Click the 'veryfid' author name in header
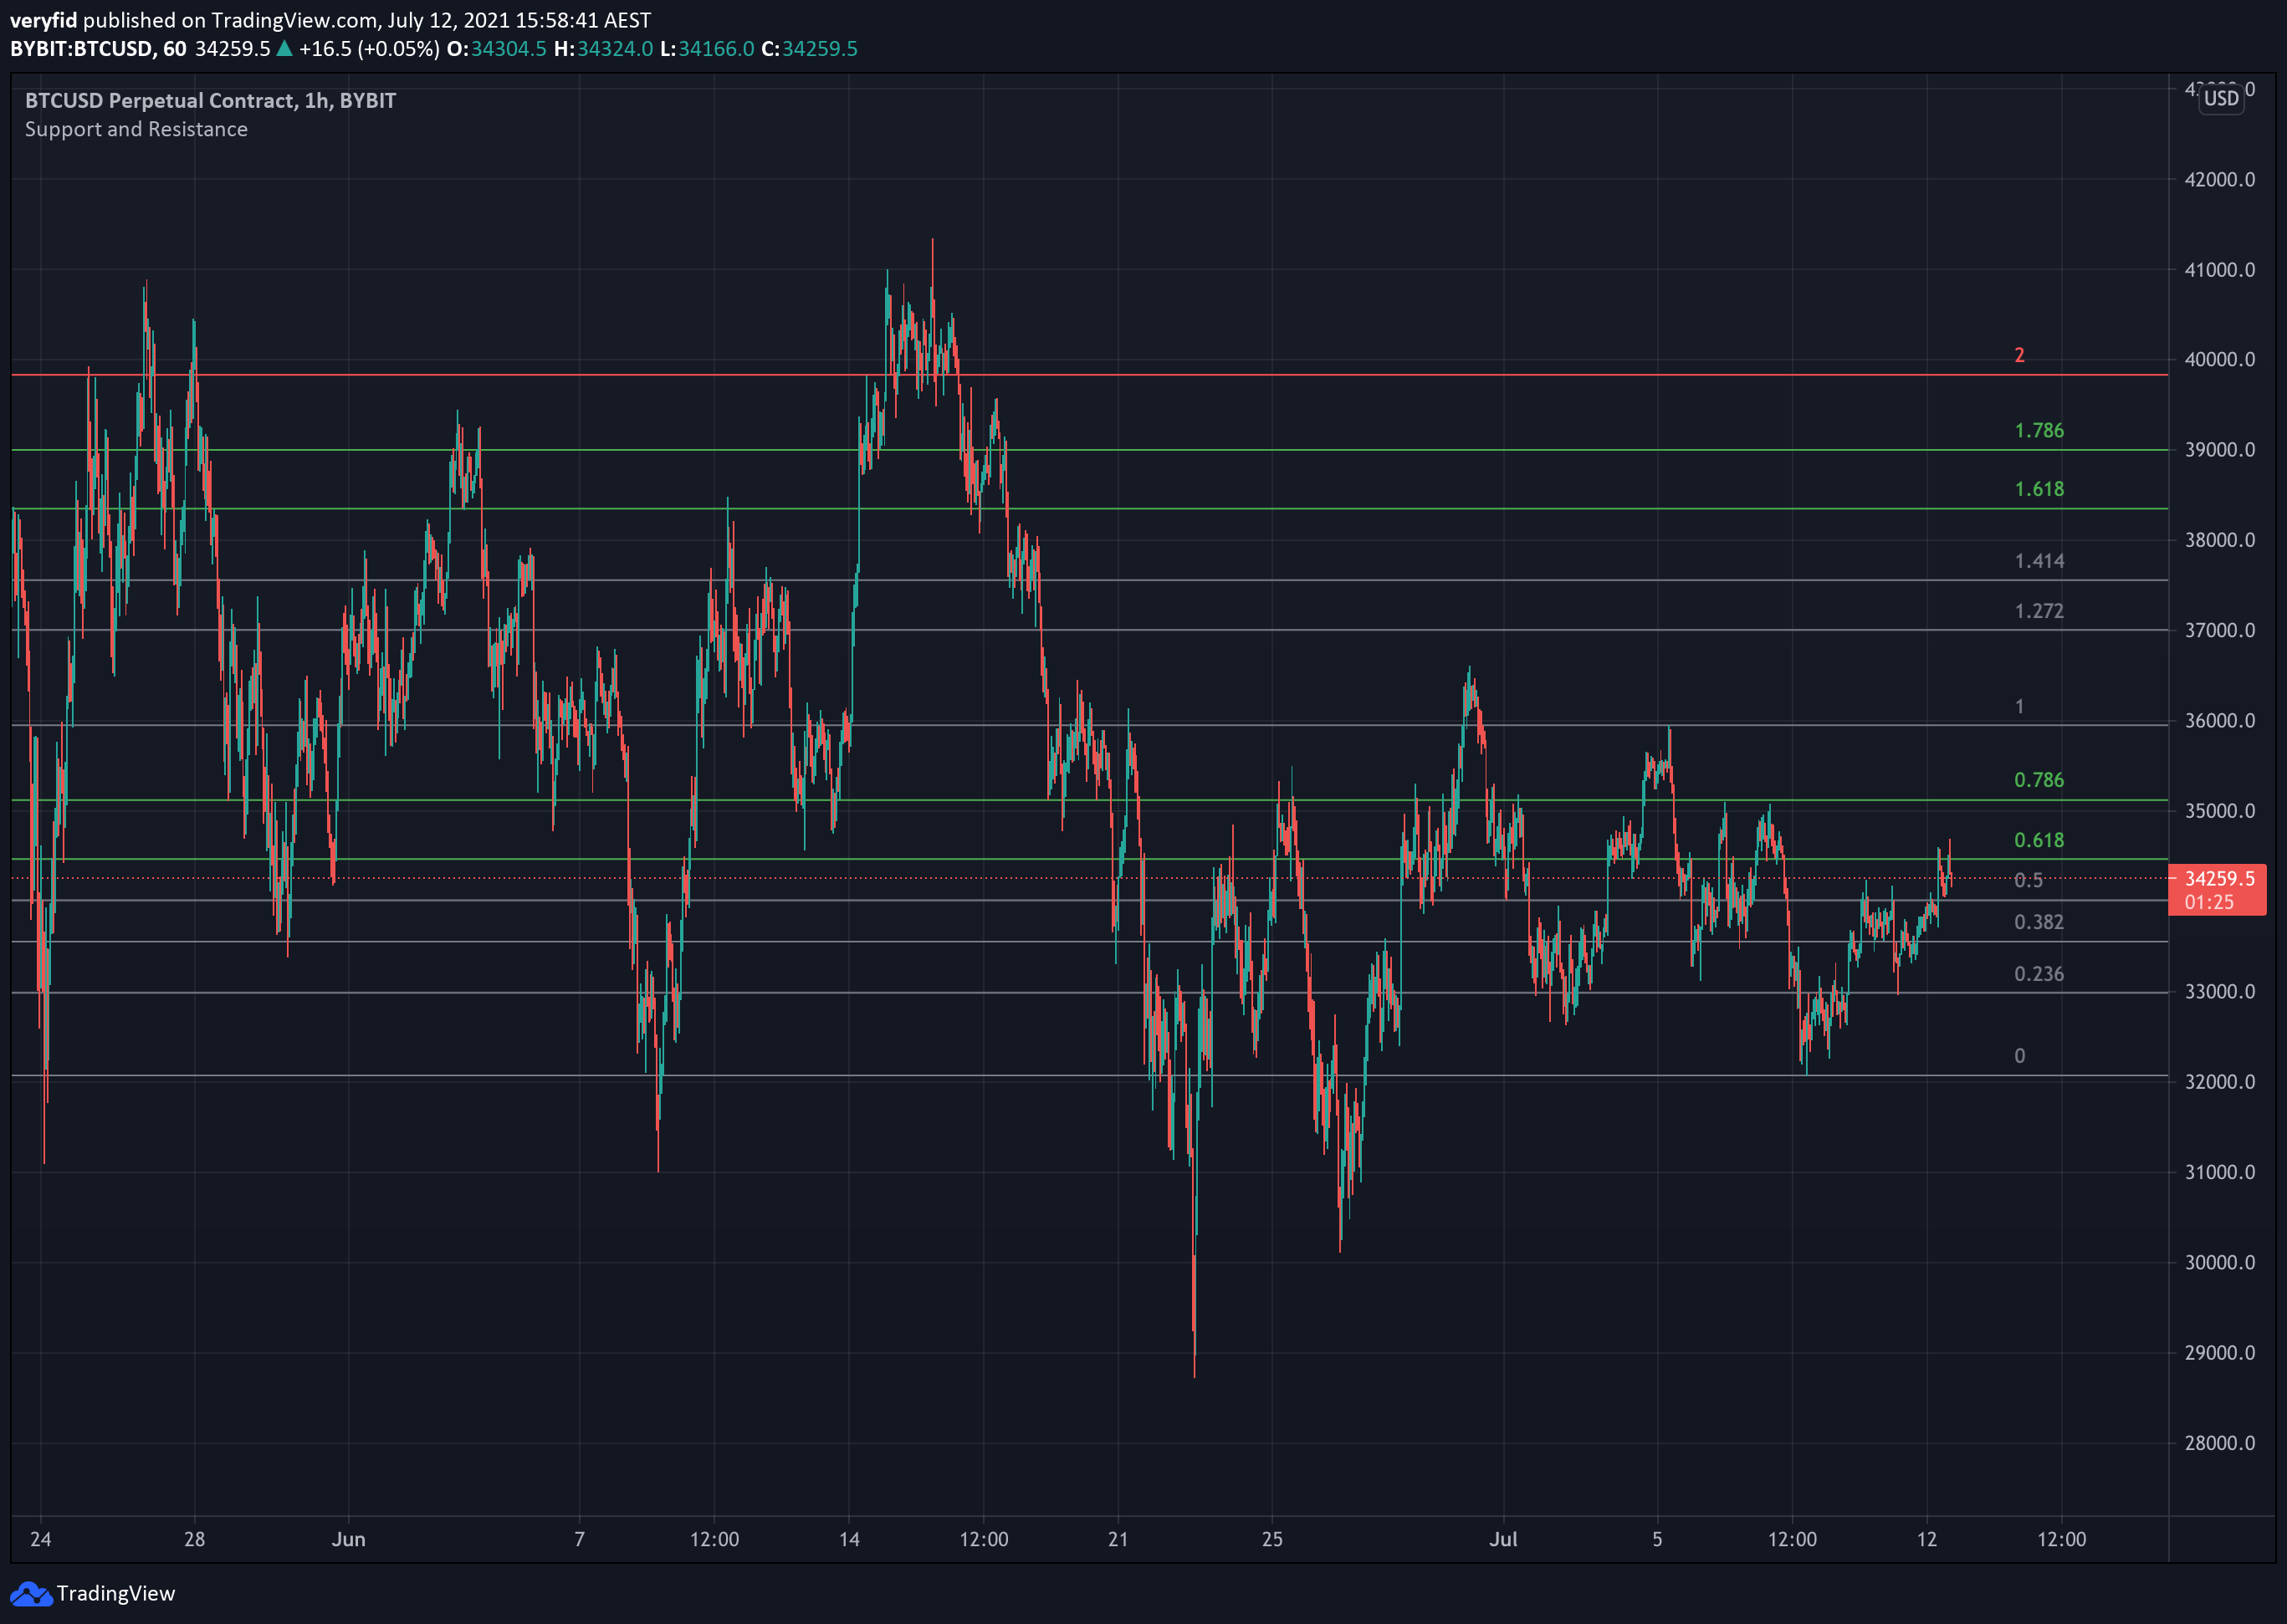2287x1624 pixels. [x=43, y=20]
